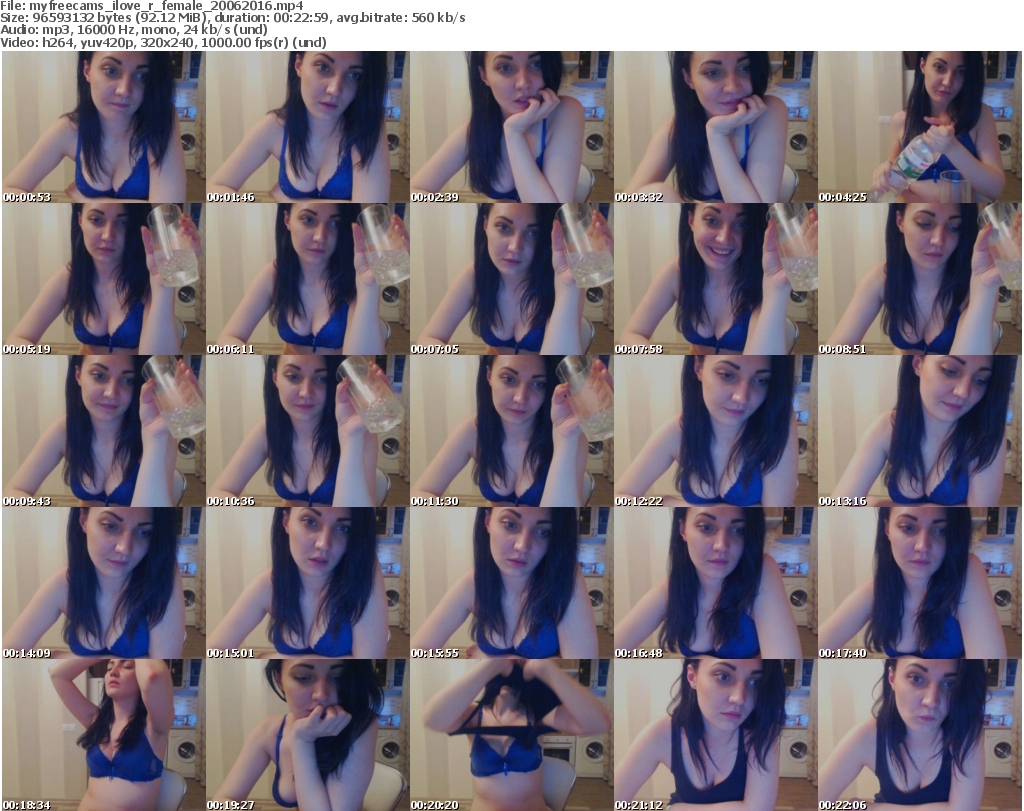Screen dimensions: 1024x811
Task: Select the thumbnail timestamped 00:12:22
Action: click(715, 431)
